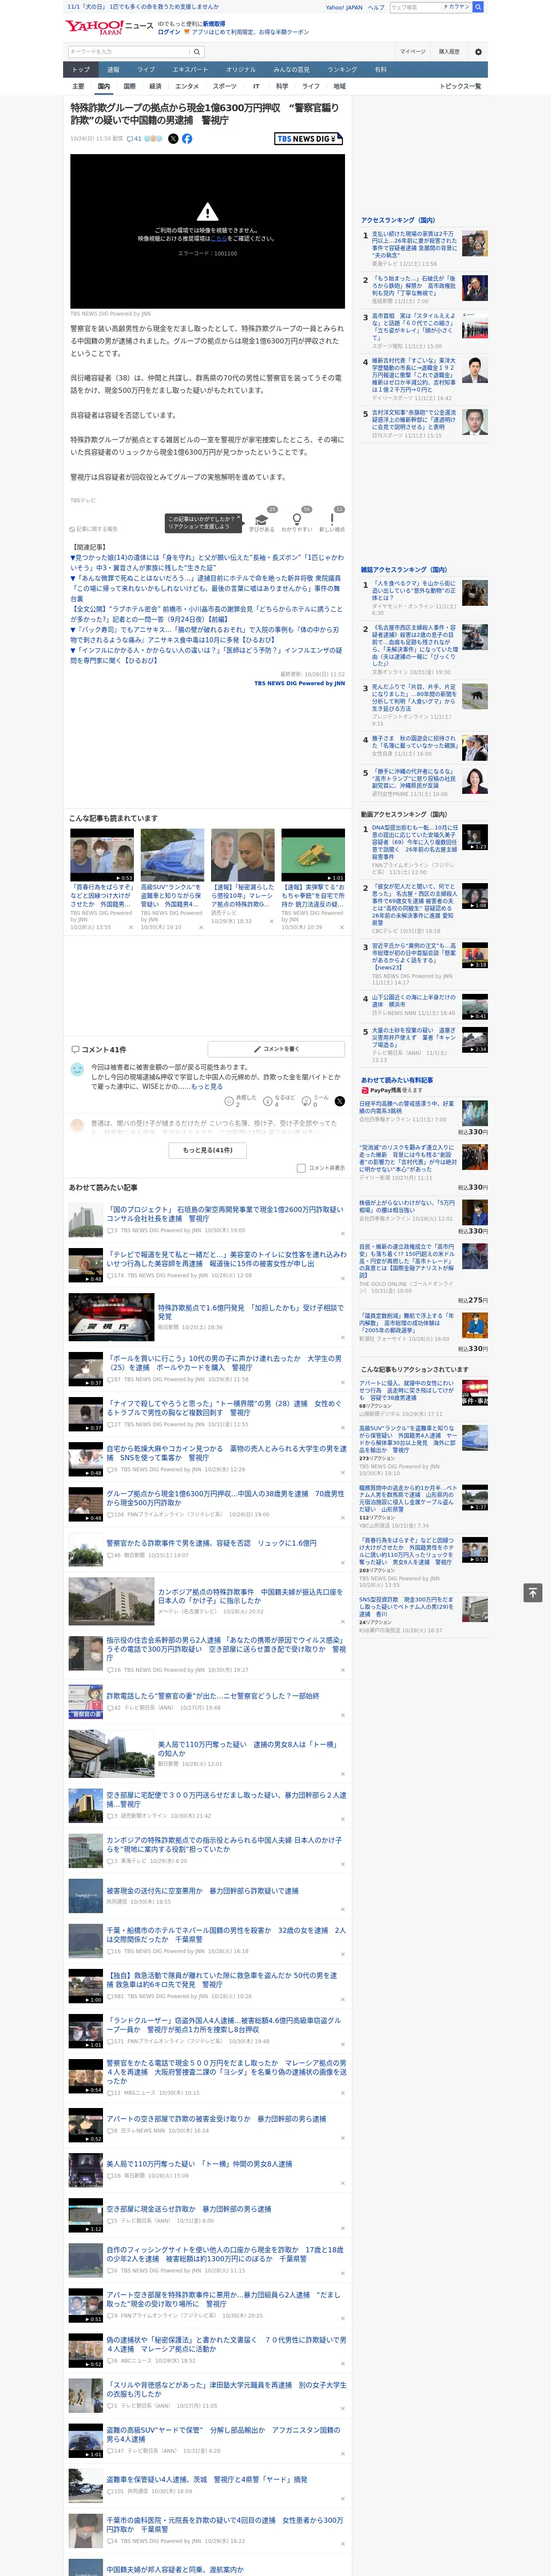The width and height of the screenshot is (551, 2576).
Task: Select the エンタメ category
Action: (187, 86)
